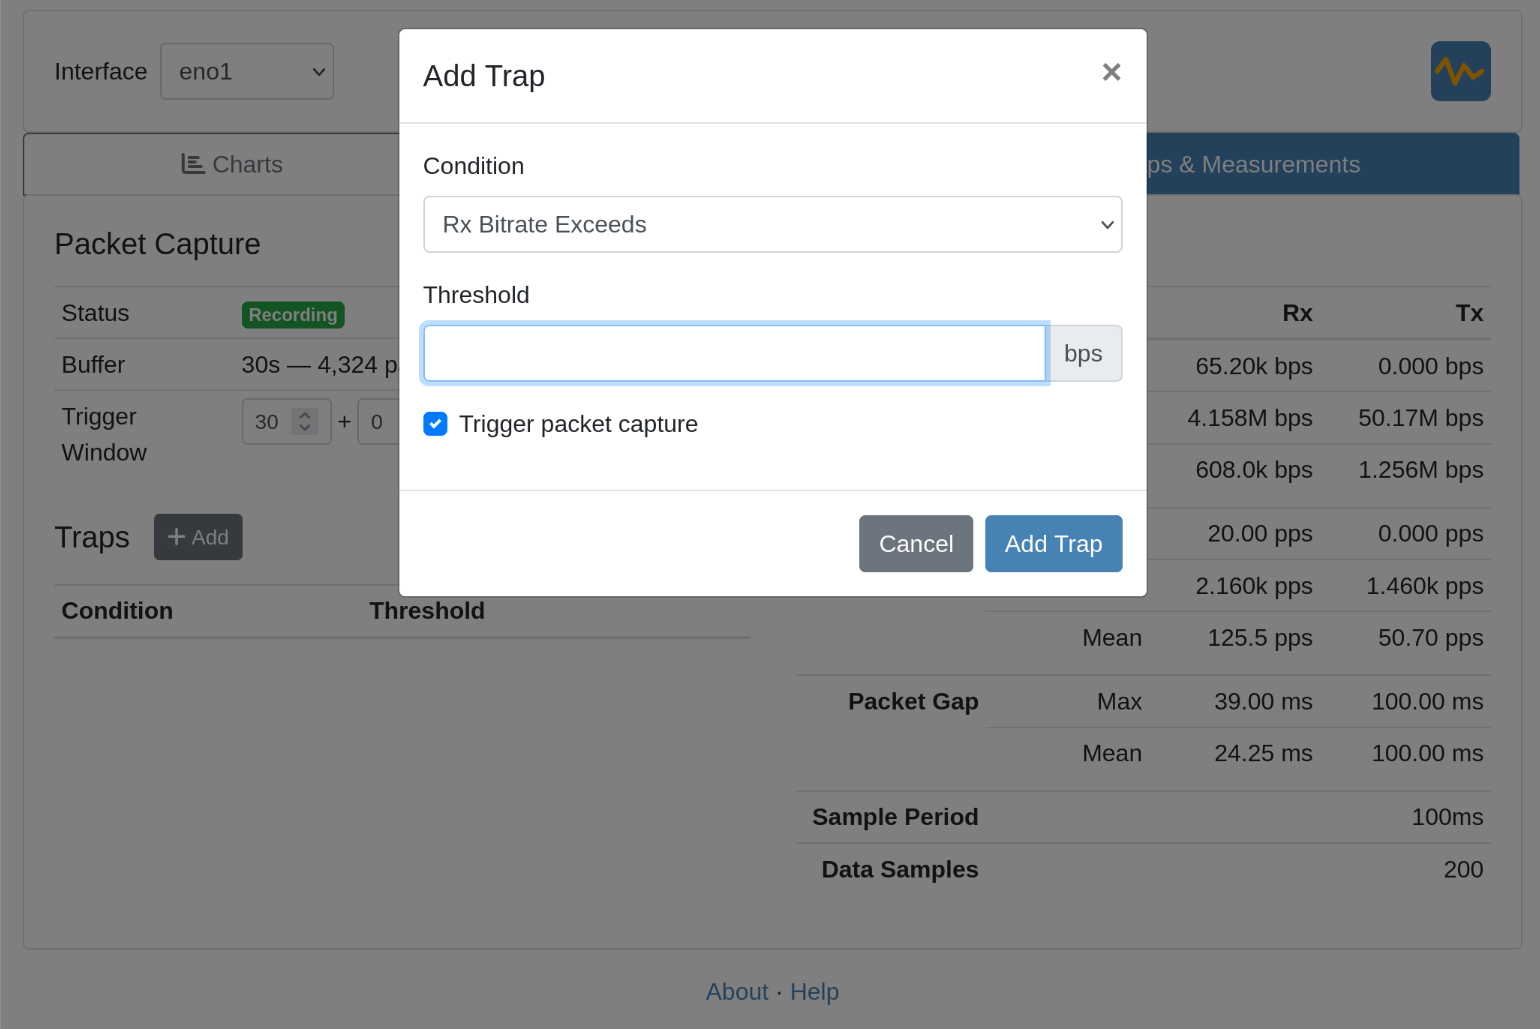Uncheck Trigger packet capture checkbox
The image size is (1540, 1029).
point(435,424)
